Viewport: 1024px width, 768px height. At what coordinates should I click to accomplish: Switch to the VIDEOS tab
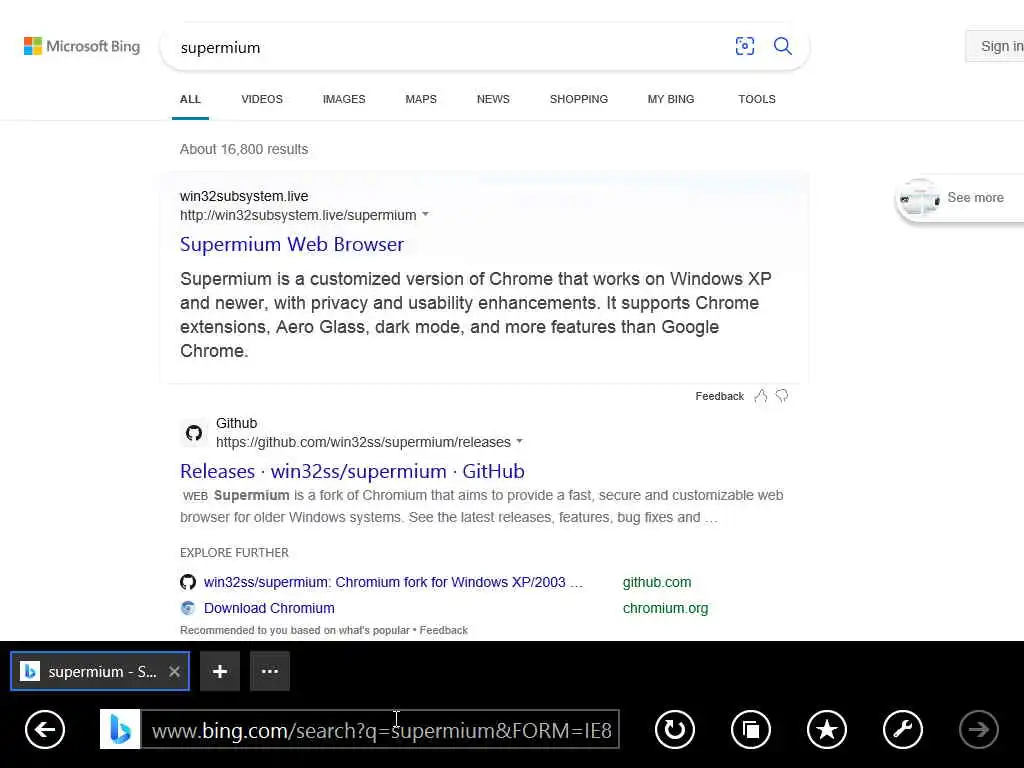[262, 99]
